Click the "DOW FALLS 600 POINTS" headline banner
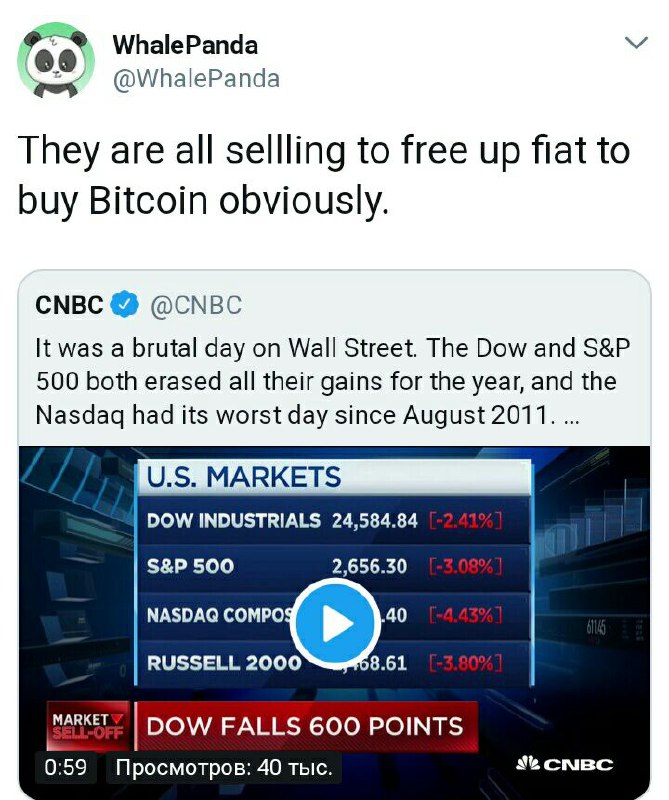669x800 pixels. [x=305, y=726]
